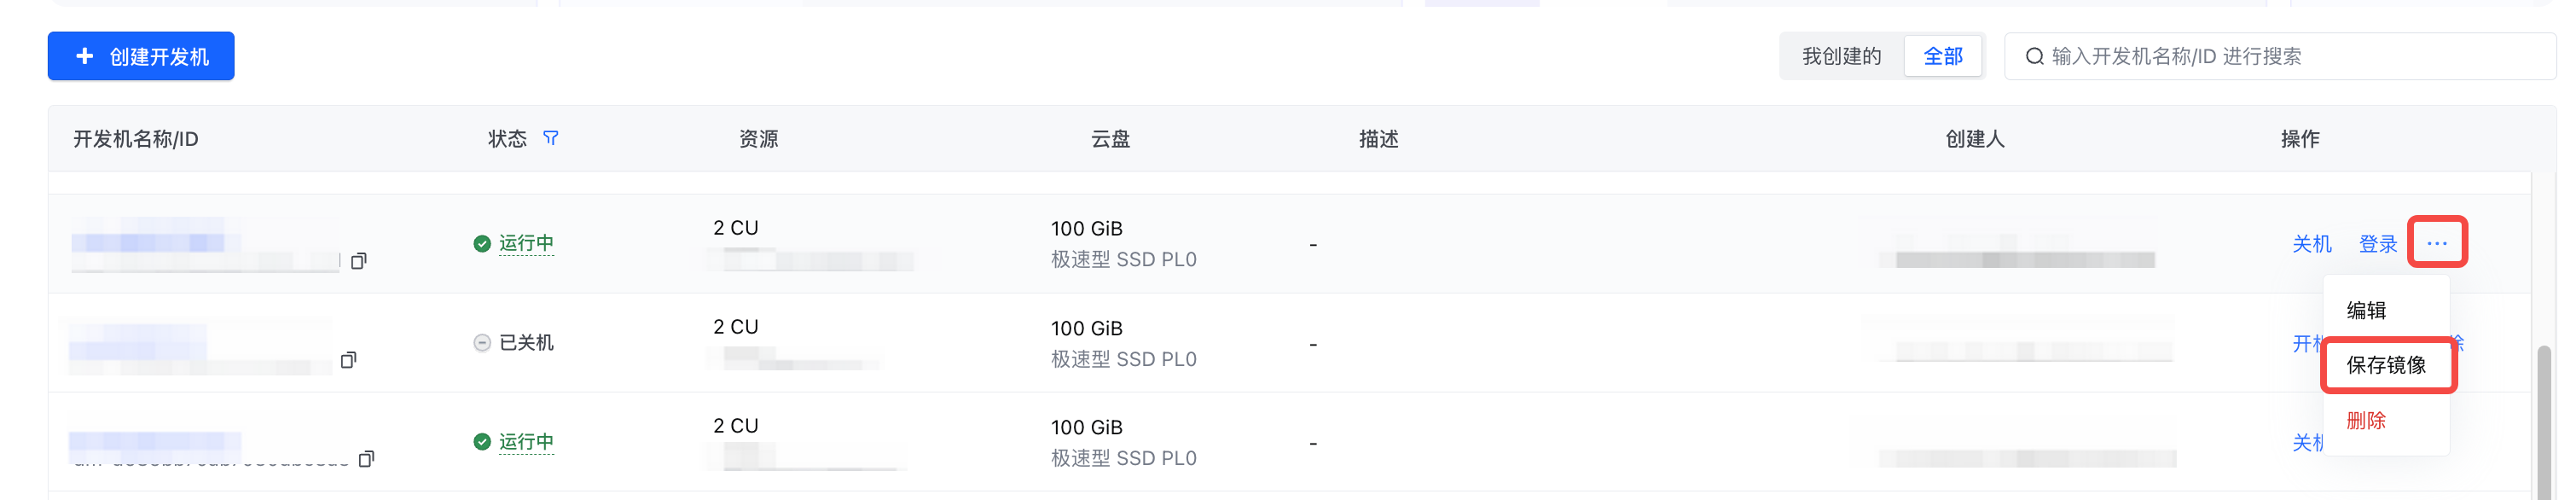Choose 保存镜像 in the actions menu
The image size is (2576, 500).
pyautogui.click(x=2386, y=365)
